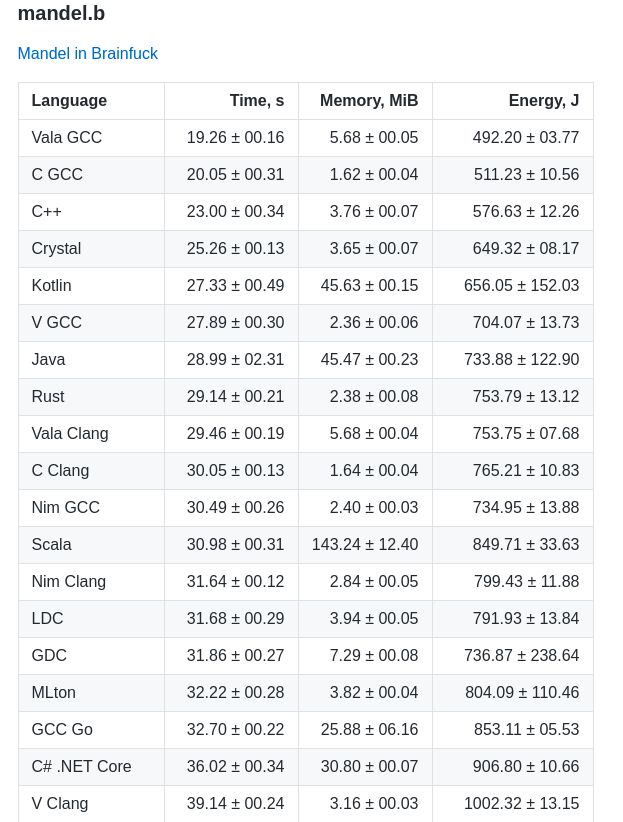The height and width of the screenshot is (822, 623).
Task: Select the Nim Clang row label
Action: (x=69, y=581)
